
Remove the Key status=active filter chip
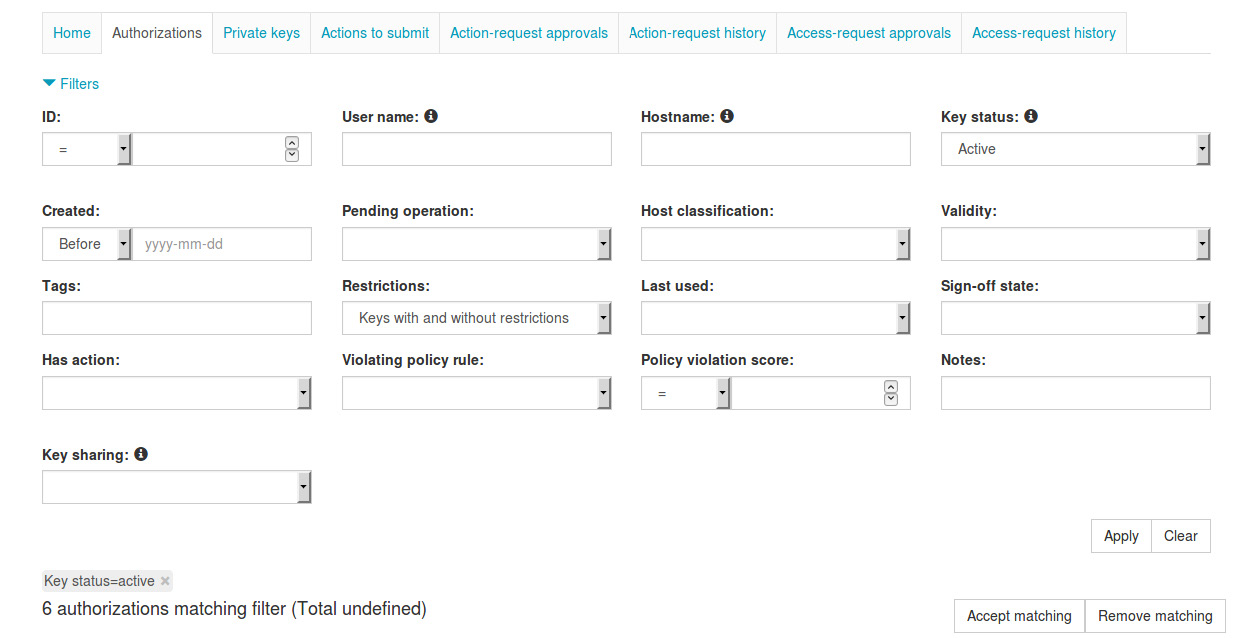pyautogui.click(x=166, y=581)
